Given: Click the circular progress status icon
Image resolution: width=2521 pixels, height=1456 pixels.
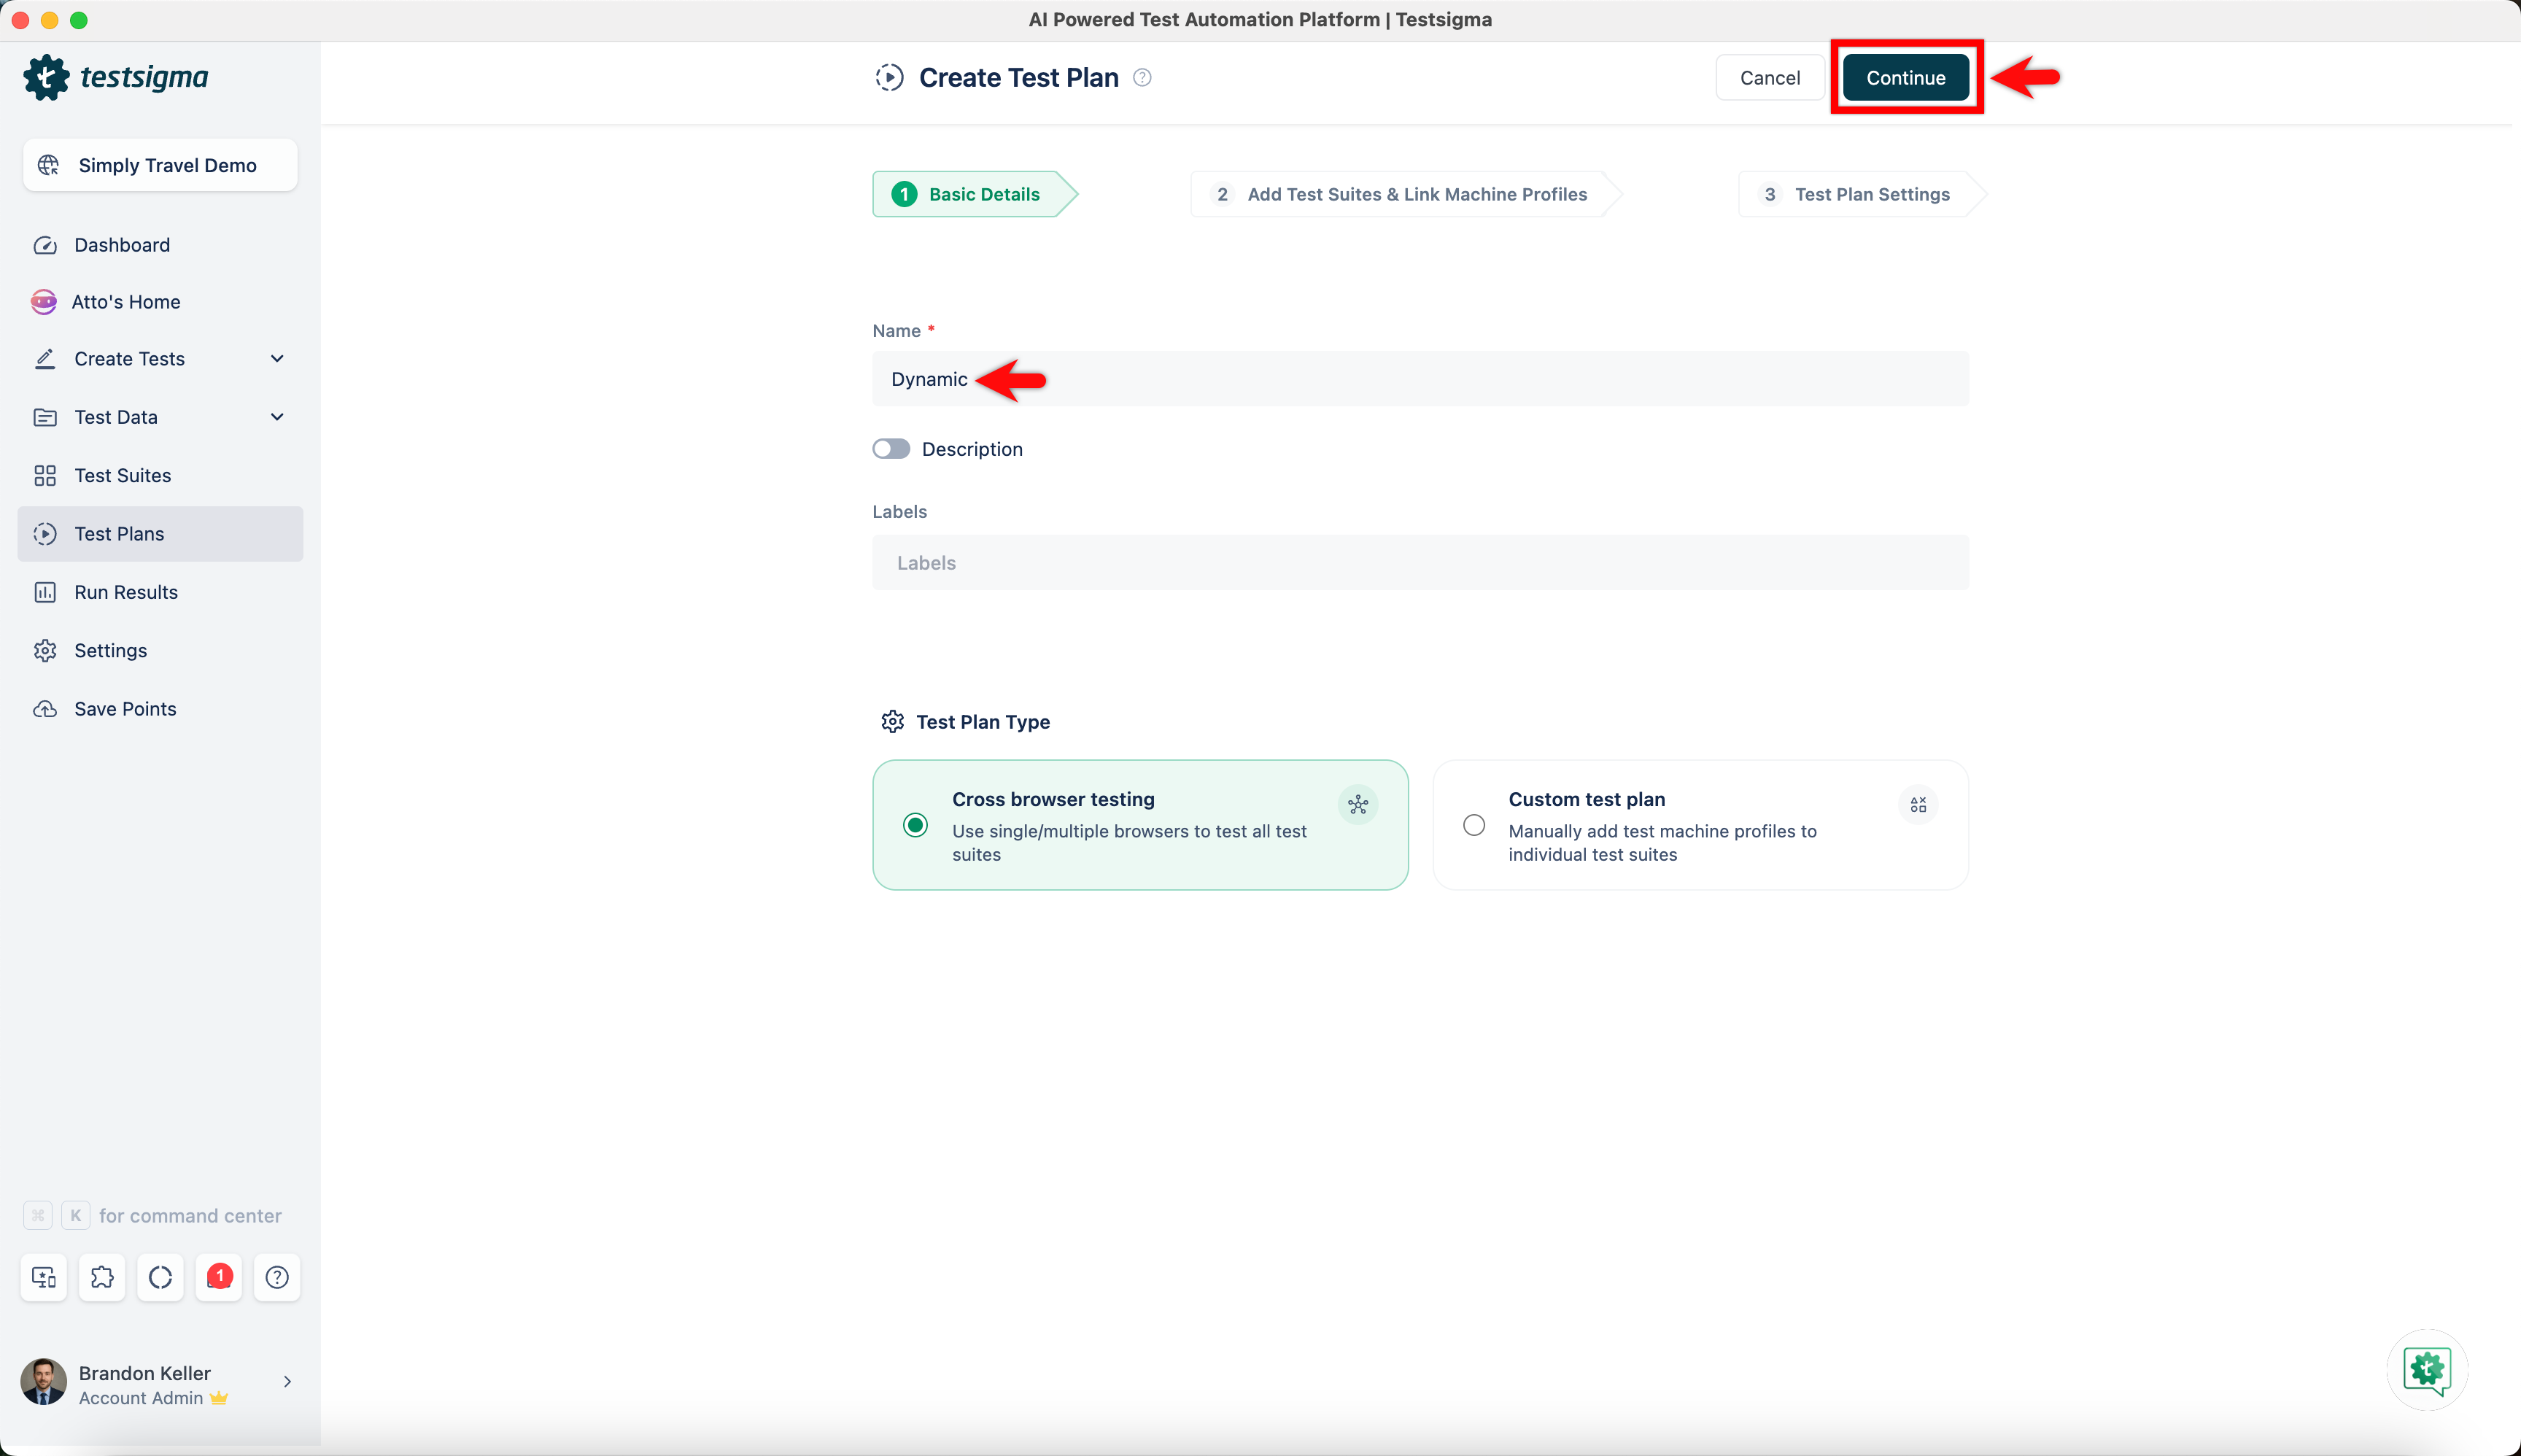Looking at the screenshot, I should point(160,1277).
